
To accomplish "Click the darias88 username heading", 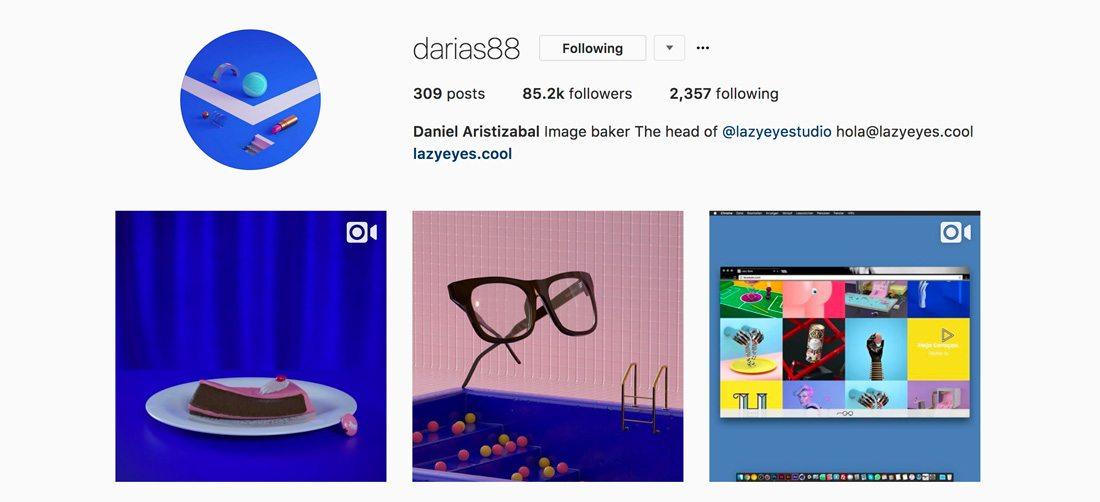I will point(467,48).
